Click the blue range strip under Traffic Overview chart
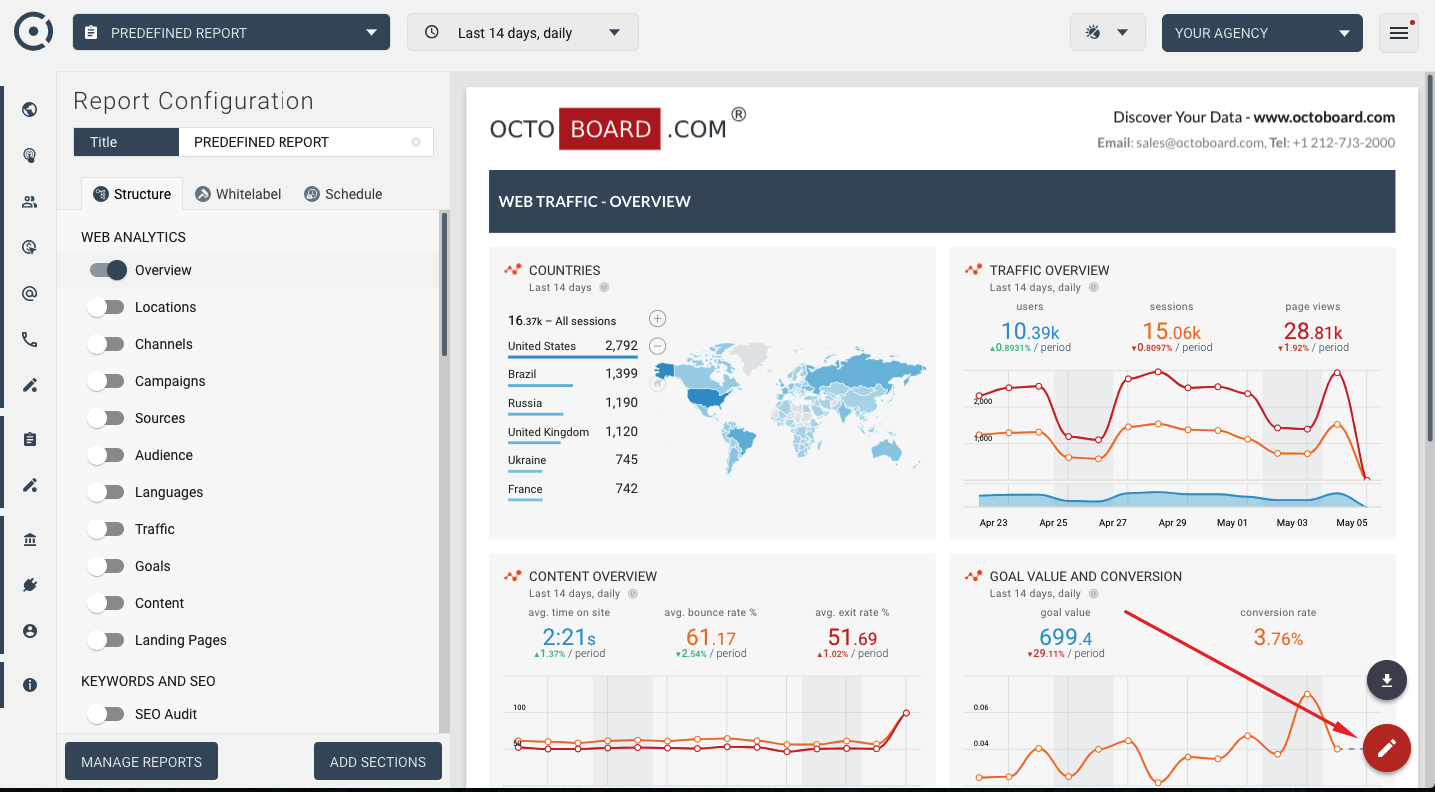 [x=1173, y=498]
